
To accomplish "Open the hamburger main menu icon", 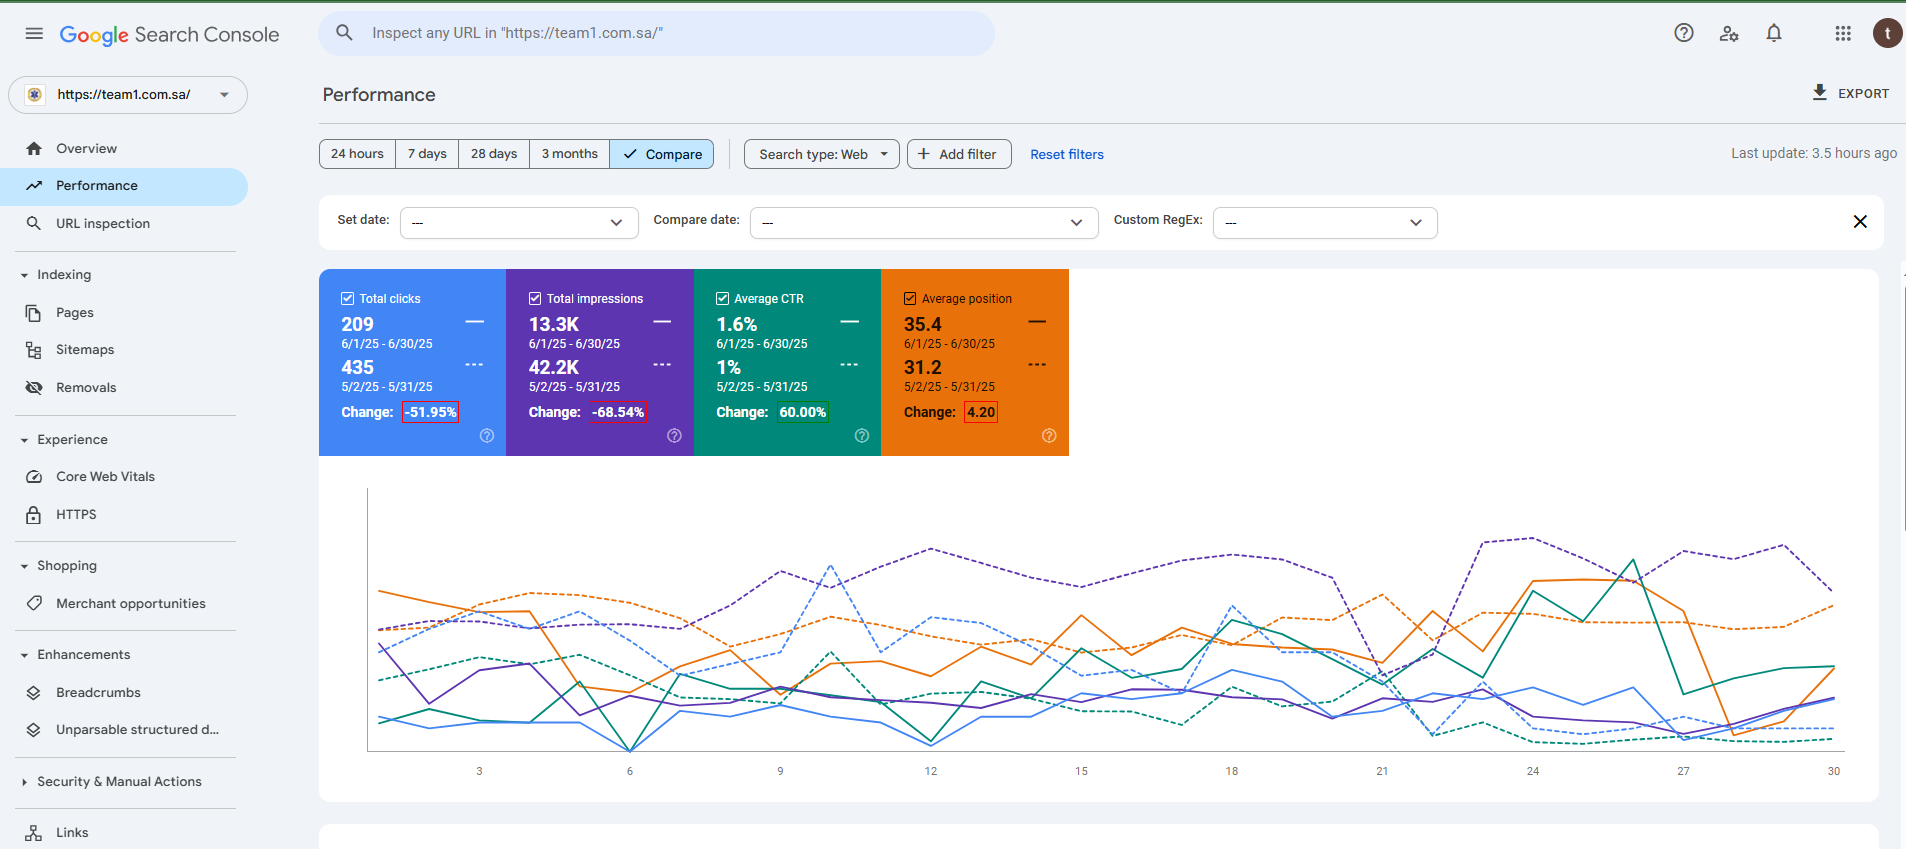I will [x=34, y=33].
